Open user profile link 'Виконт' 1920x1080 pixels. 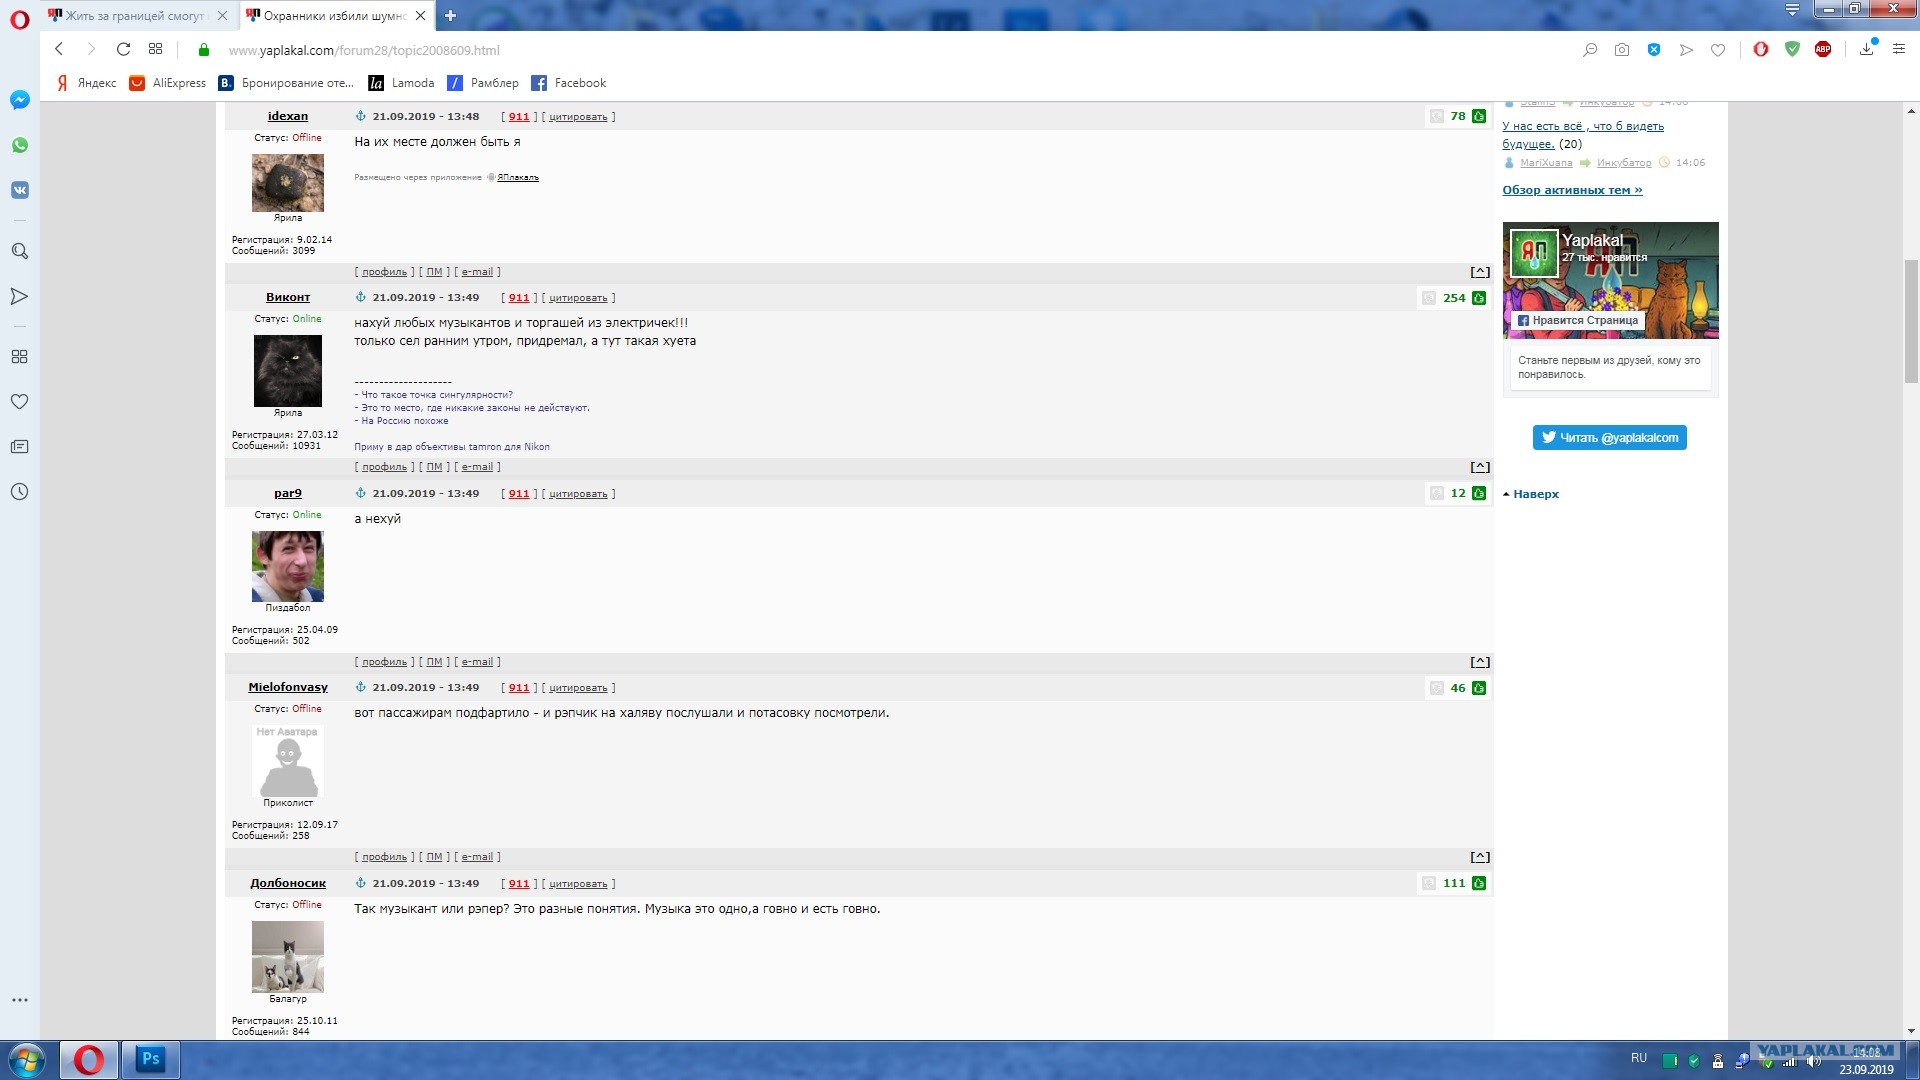[x=288, y=297]
